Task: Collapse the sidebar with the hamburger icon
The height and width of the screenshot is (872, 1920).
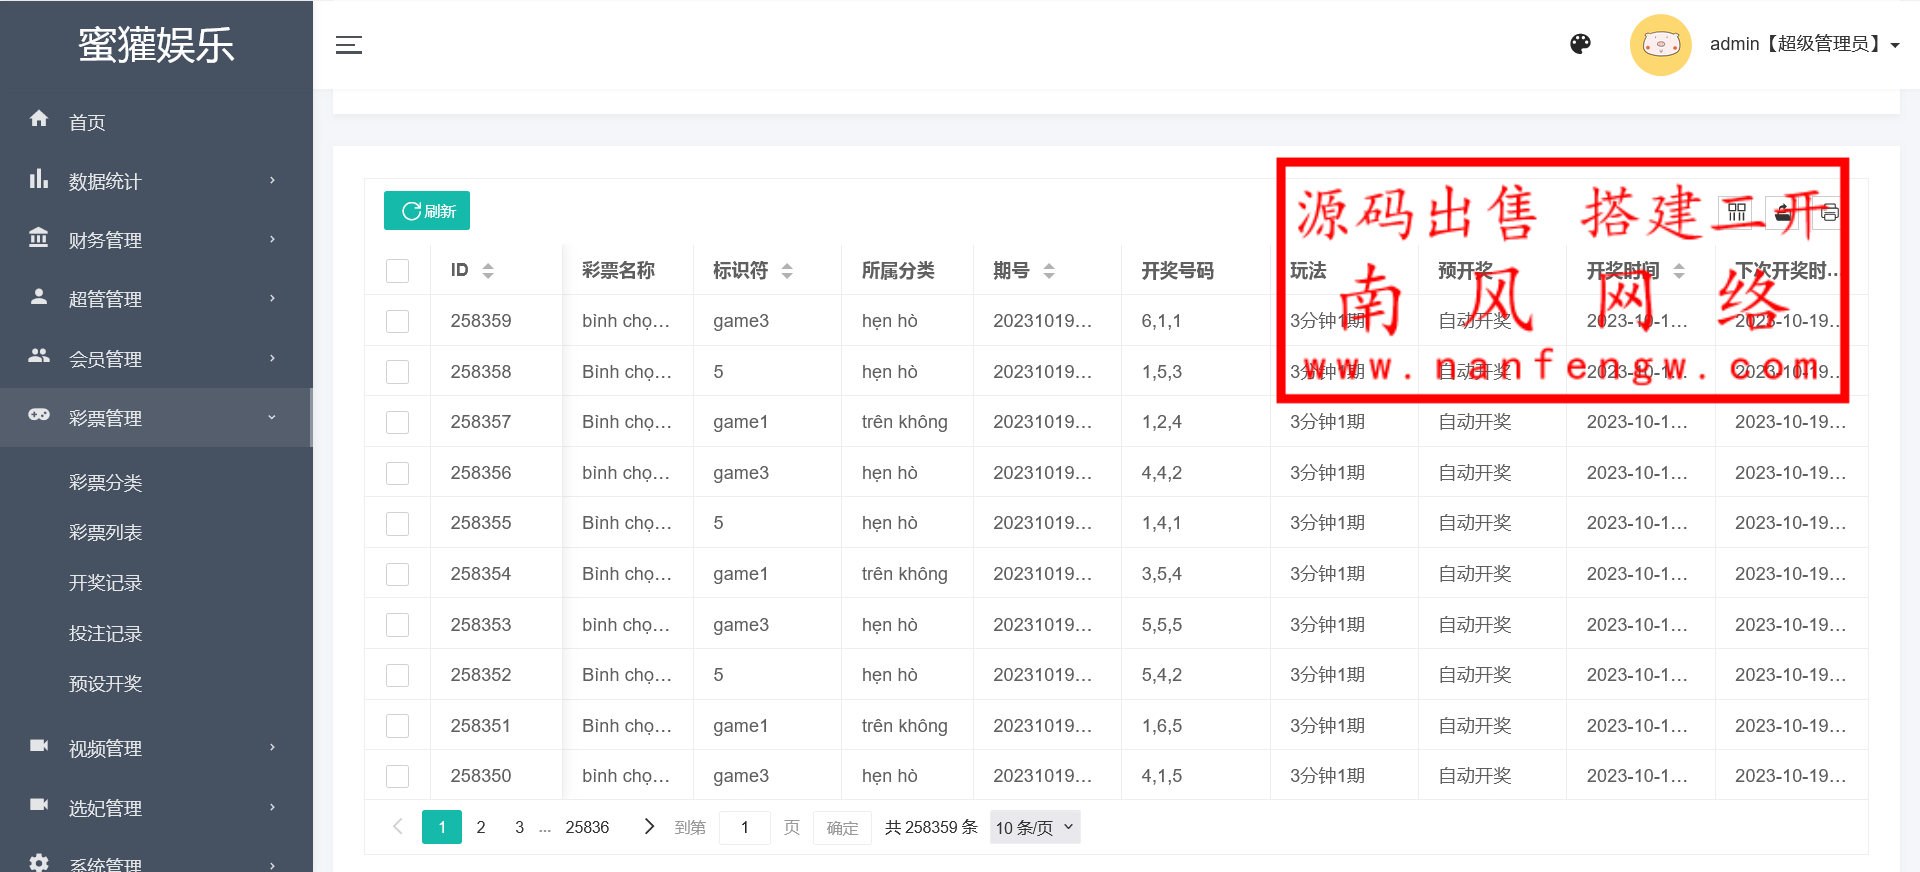Action: click(348, 45)
